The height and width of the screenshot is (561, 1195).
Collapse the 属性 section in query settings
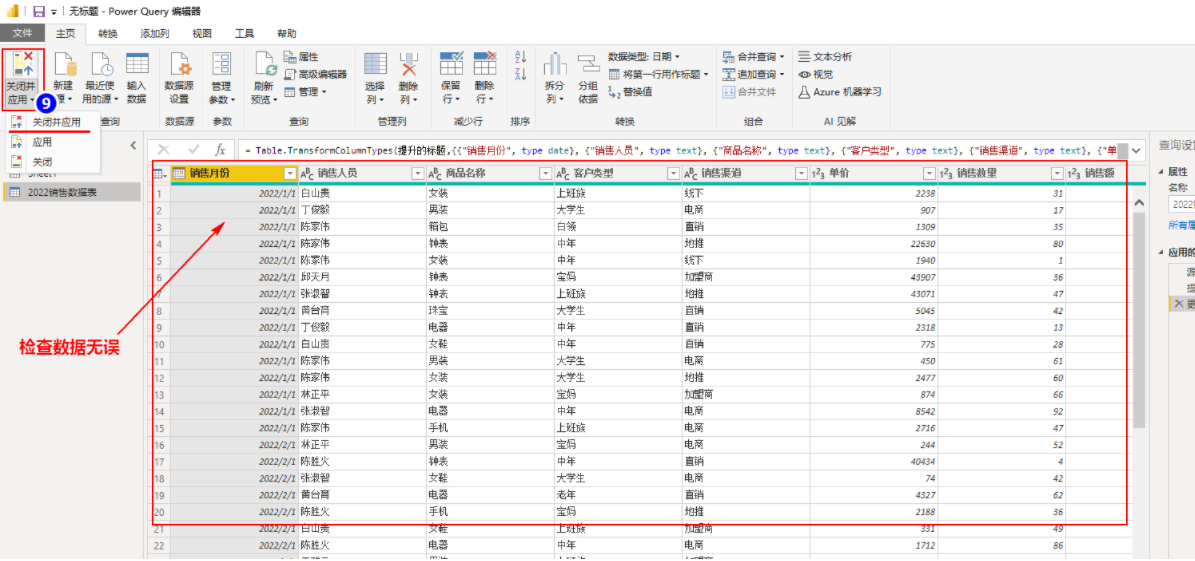pos(1162,172)
